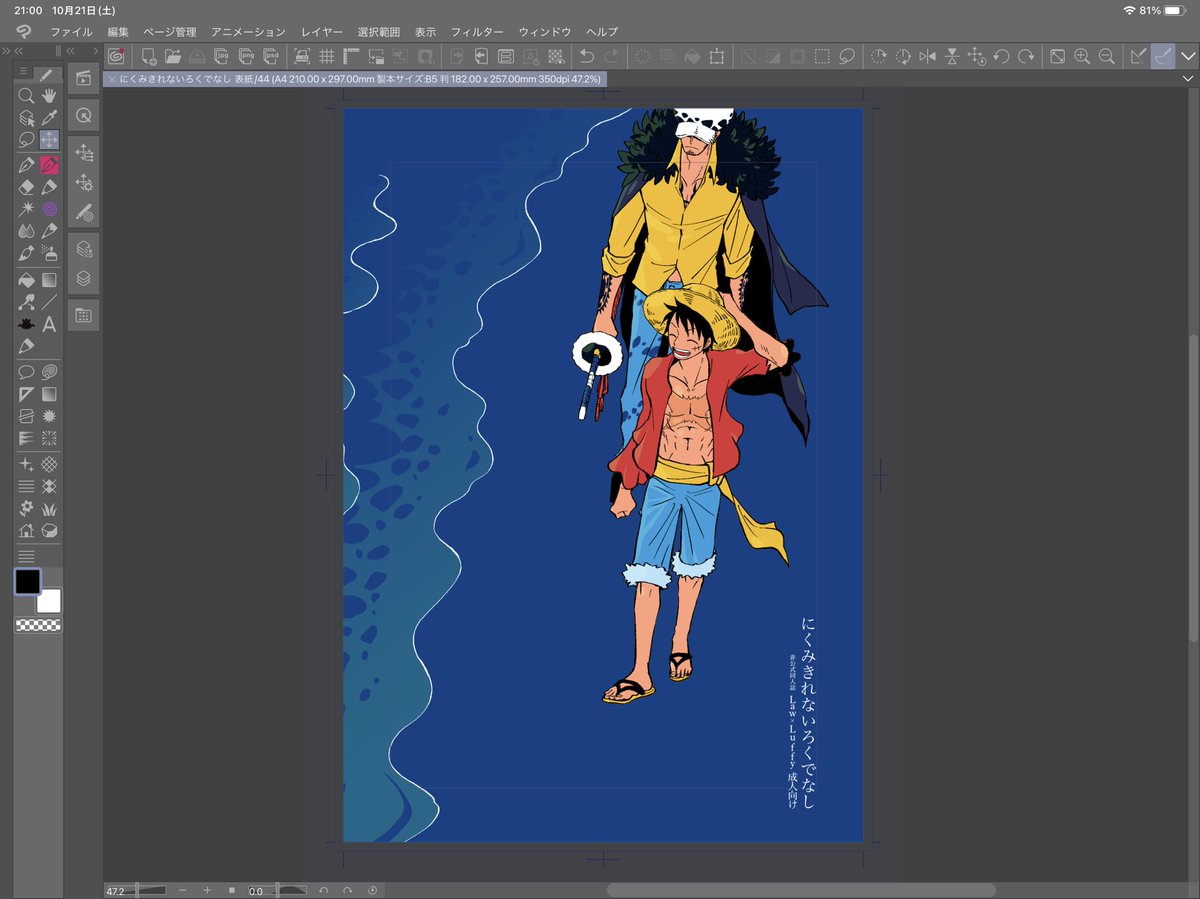This screenshot has width=1200, height=899.
Task: Select the Balloon speech bubble tool
Action: [26, 372]
